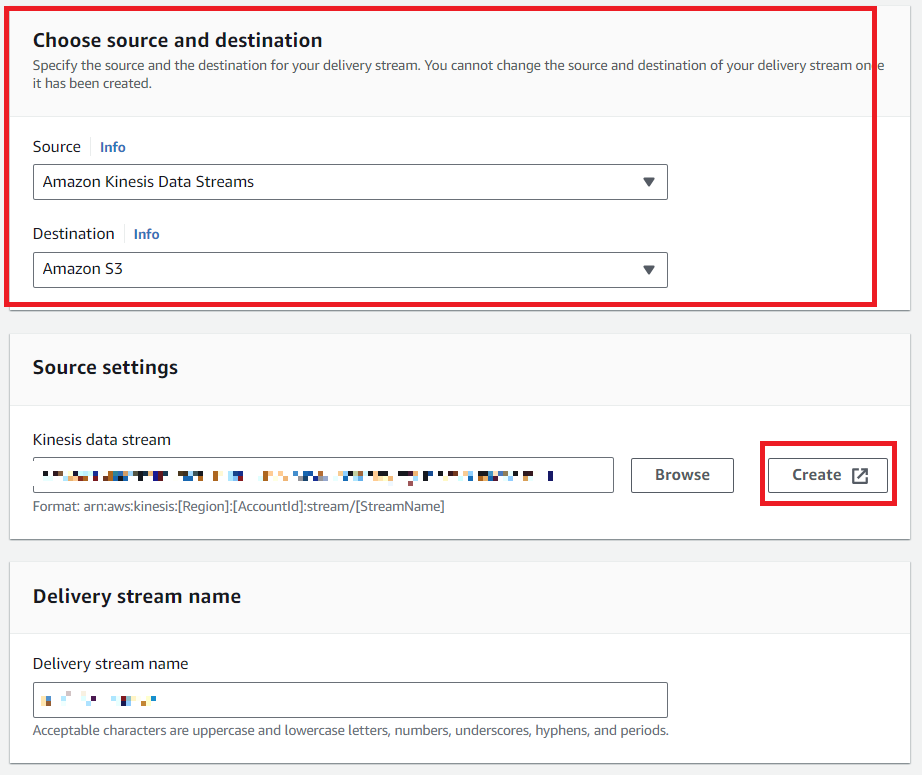Click the arrow icon in the Destination dropdown
922x775 pixels.
pos(648,270)
